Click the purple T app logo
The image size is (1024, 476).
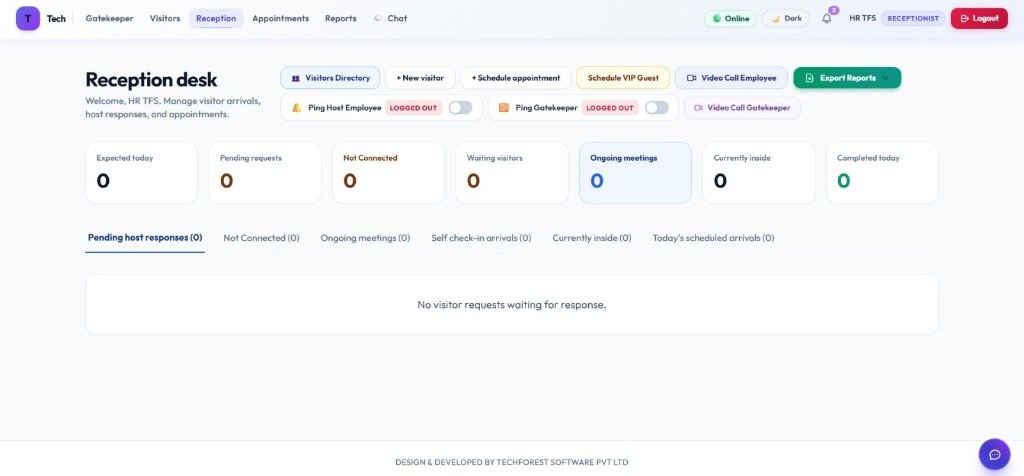coord(28,18)
